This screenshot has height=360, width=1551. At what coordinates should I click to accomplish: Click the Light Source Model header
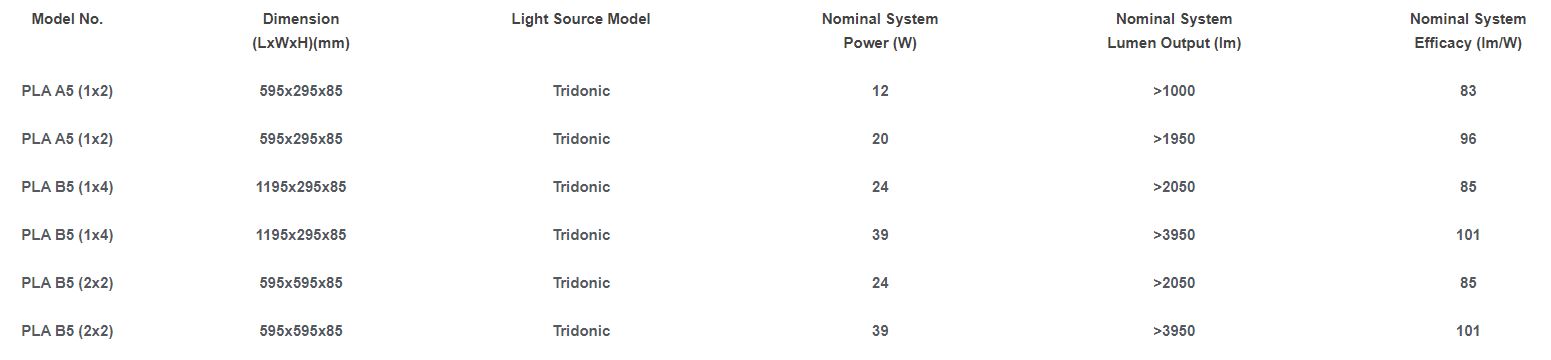point(581,19)
